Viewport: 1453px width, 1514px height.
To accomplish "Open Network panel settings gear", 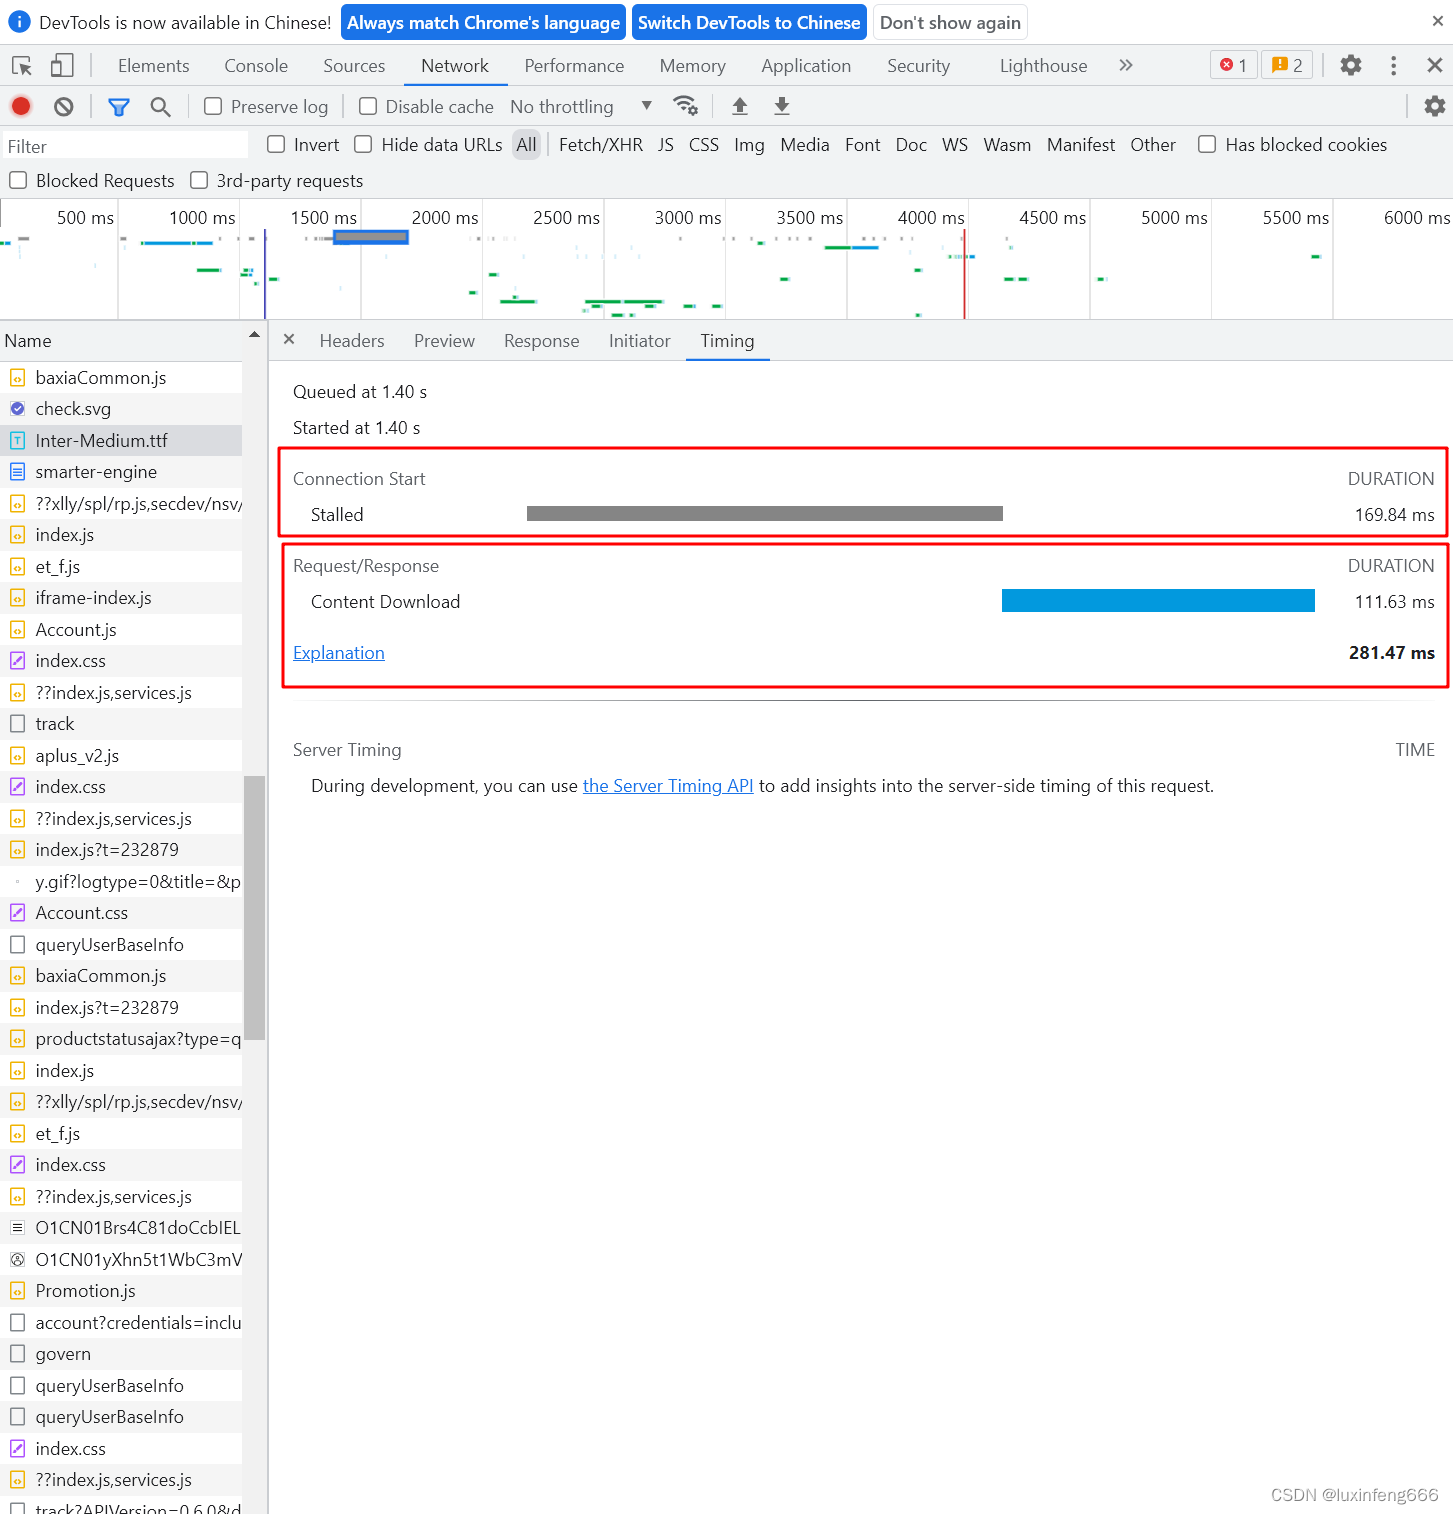I will (x=1435, y=106).
